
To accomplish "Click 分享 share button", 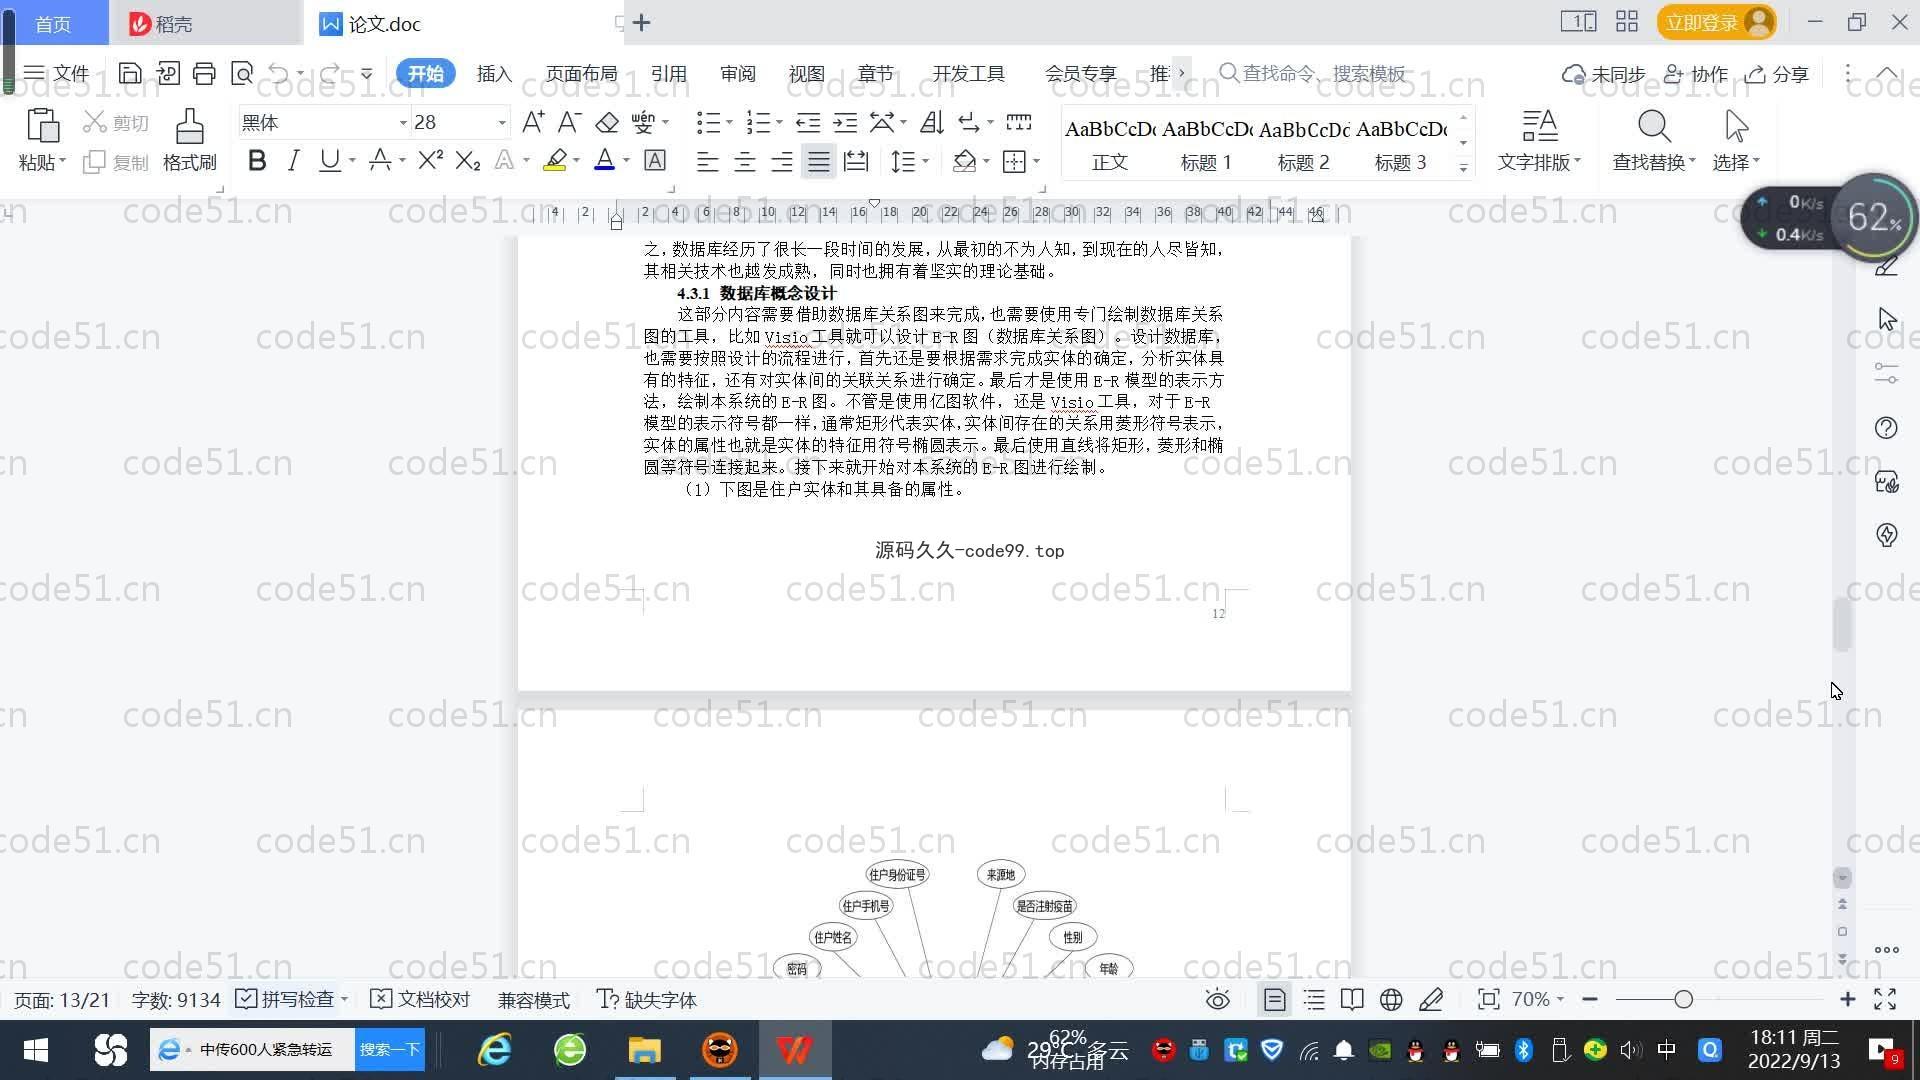I will point(1777,73).
